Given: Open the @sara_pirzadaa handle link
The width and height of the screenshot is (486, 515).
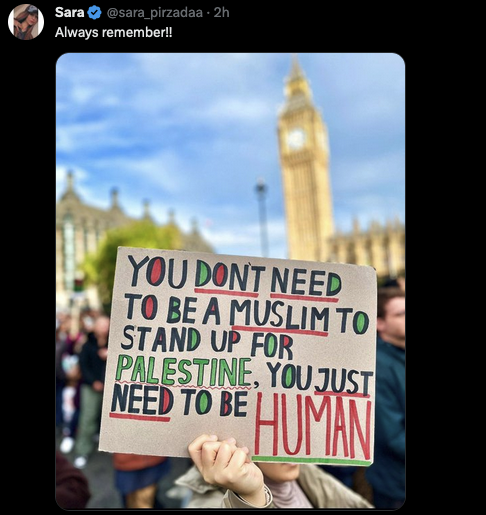Looking at the screenshot, I should tap(155, 13).
